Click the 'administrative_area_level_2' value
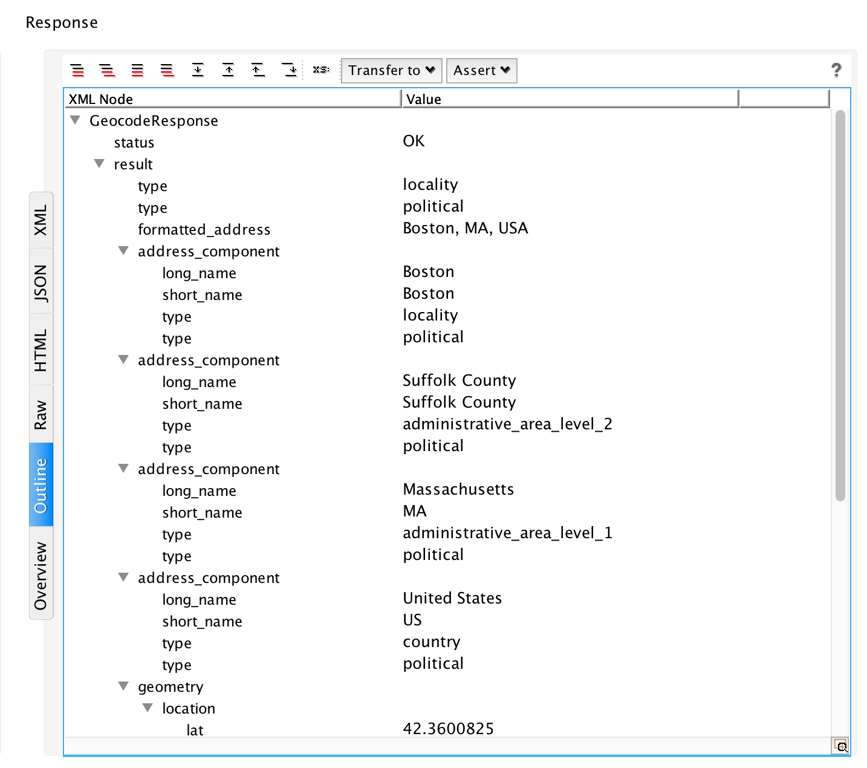This screenshot has height=768, width=867. click(508, 424)
